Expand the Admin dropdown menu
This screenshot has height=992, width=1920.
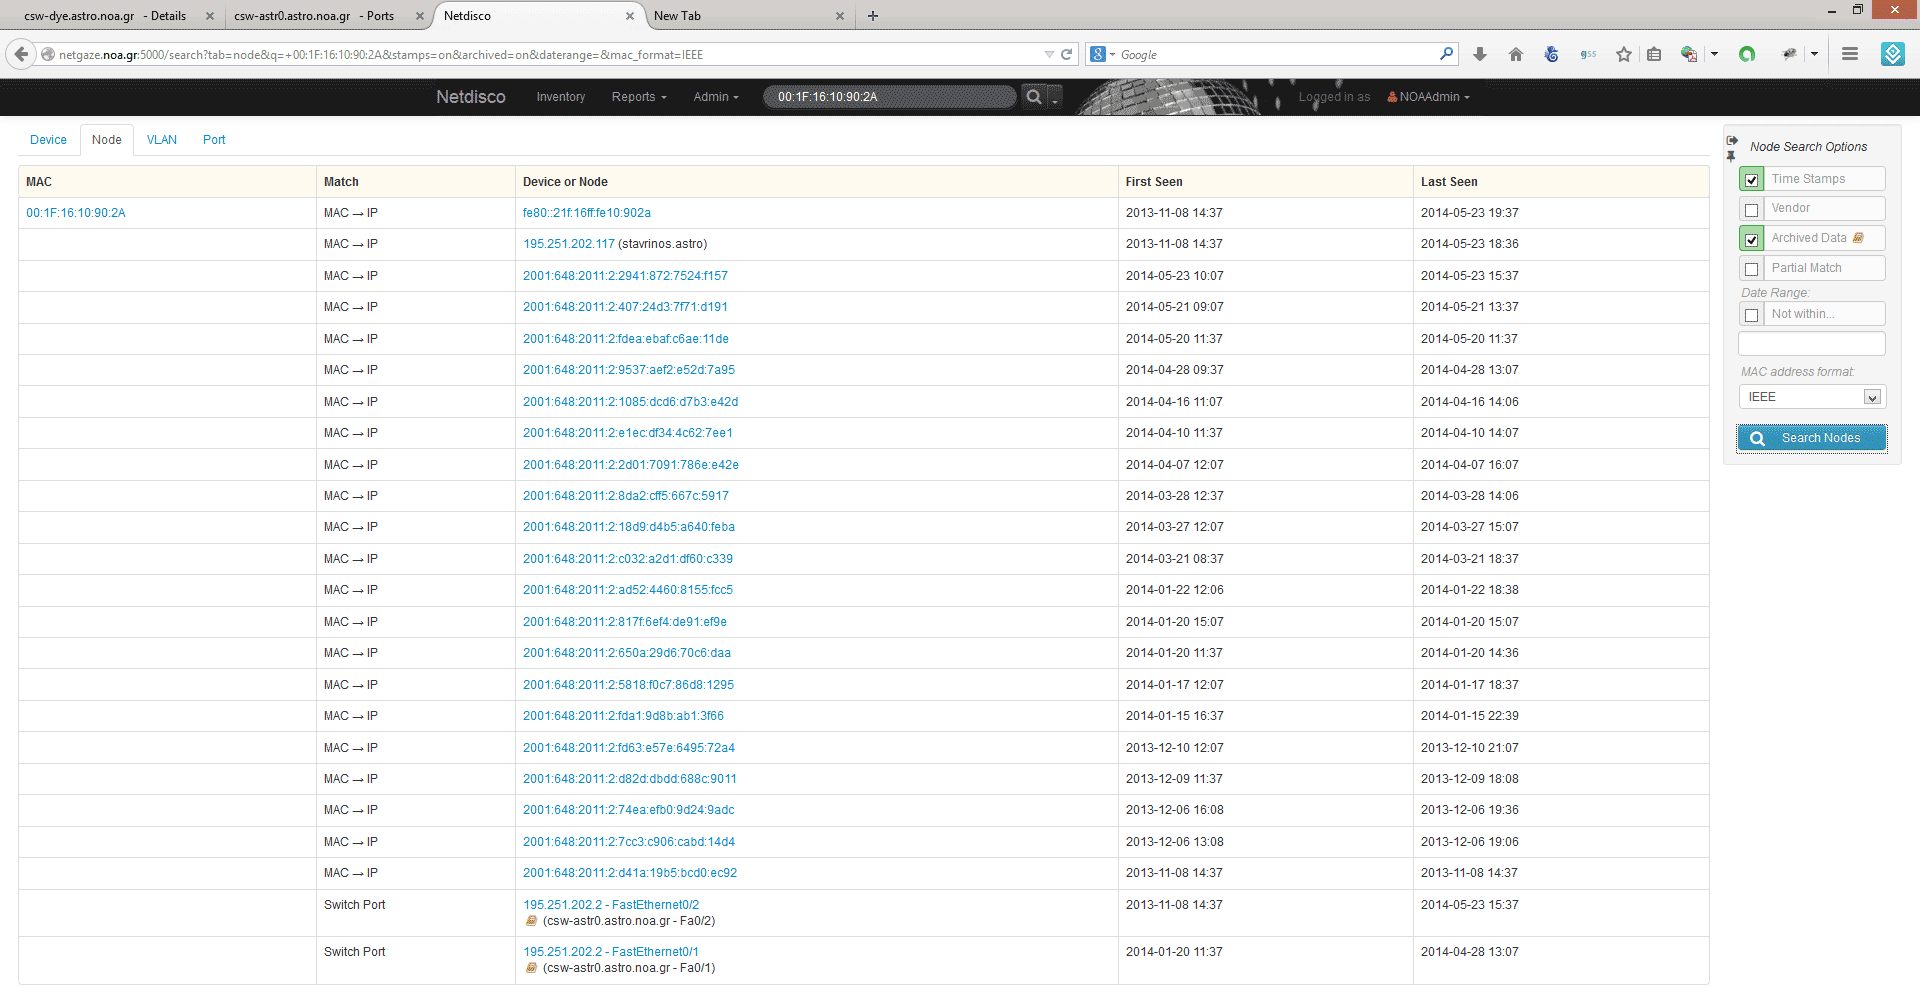[716, 97]
